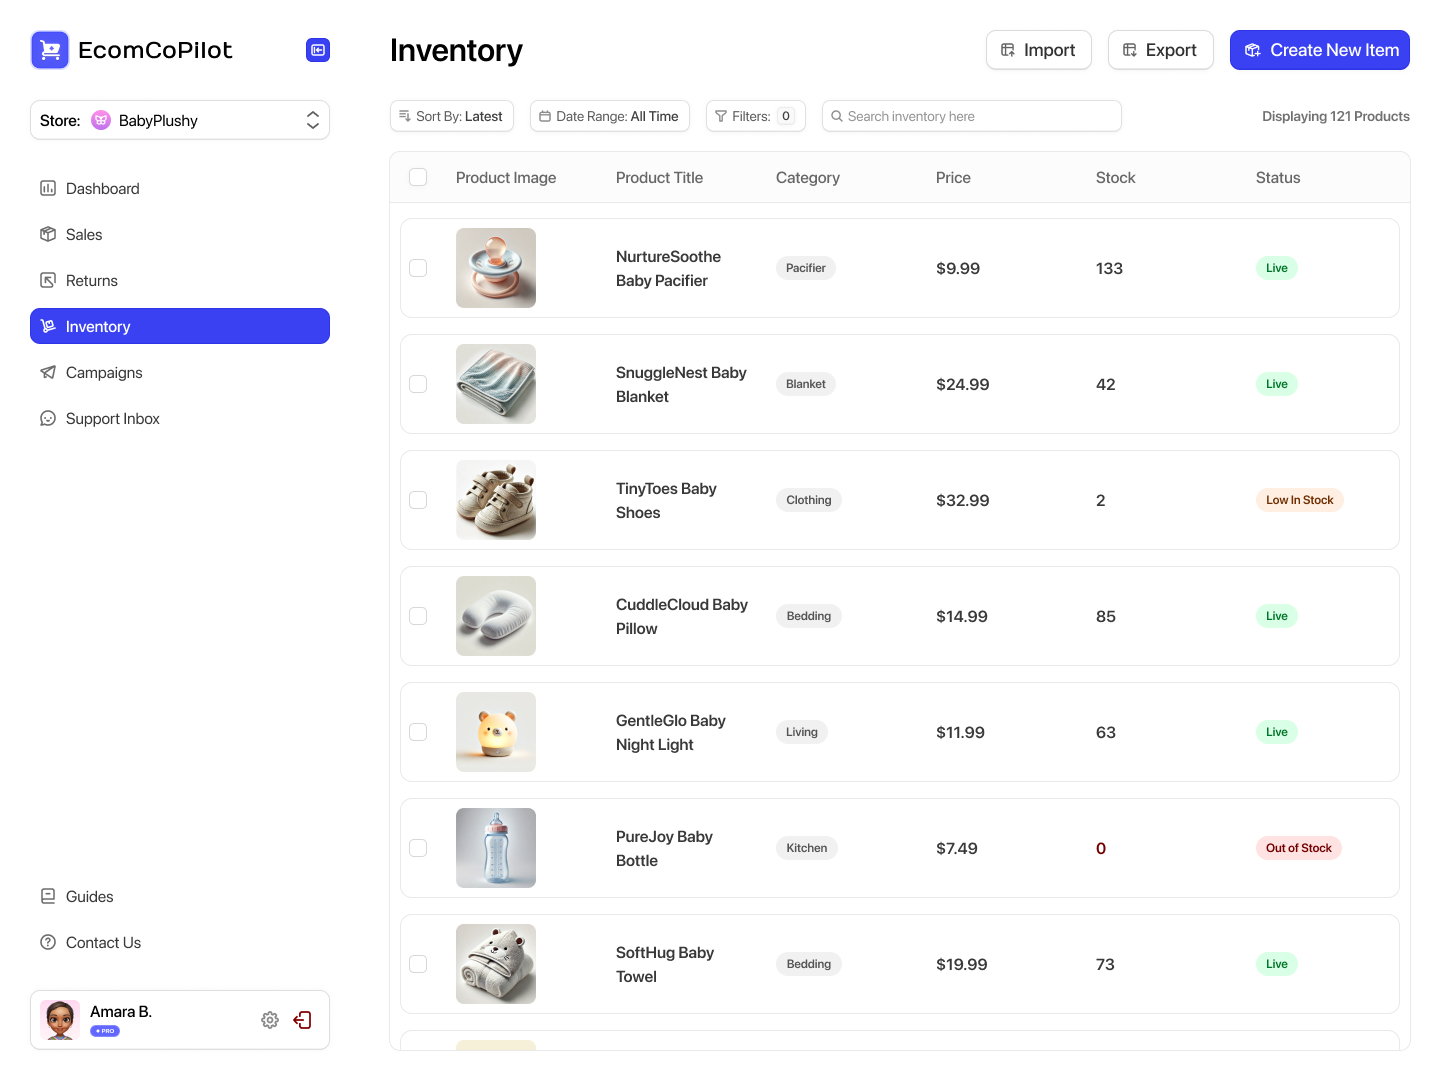Open Support Inbox chat icon
Screen dimensions: 1440x1080
point(48,418)
